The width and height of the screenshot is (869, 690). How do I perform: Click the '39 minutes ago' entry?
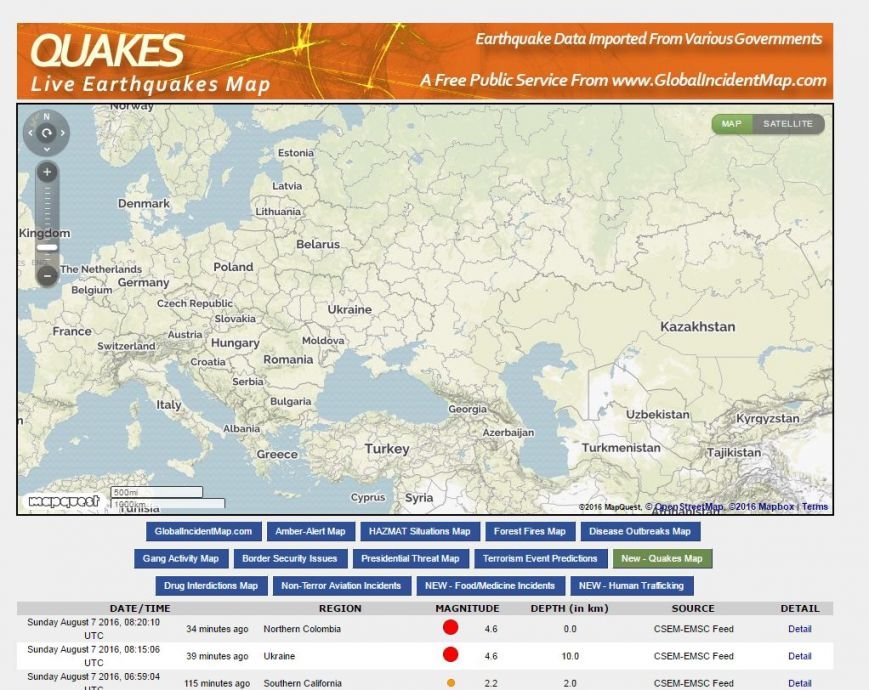point(217,656)
